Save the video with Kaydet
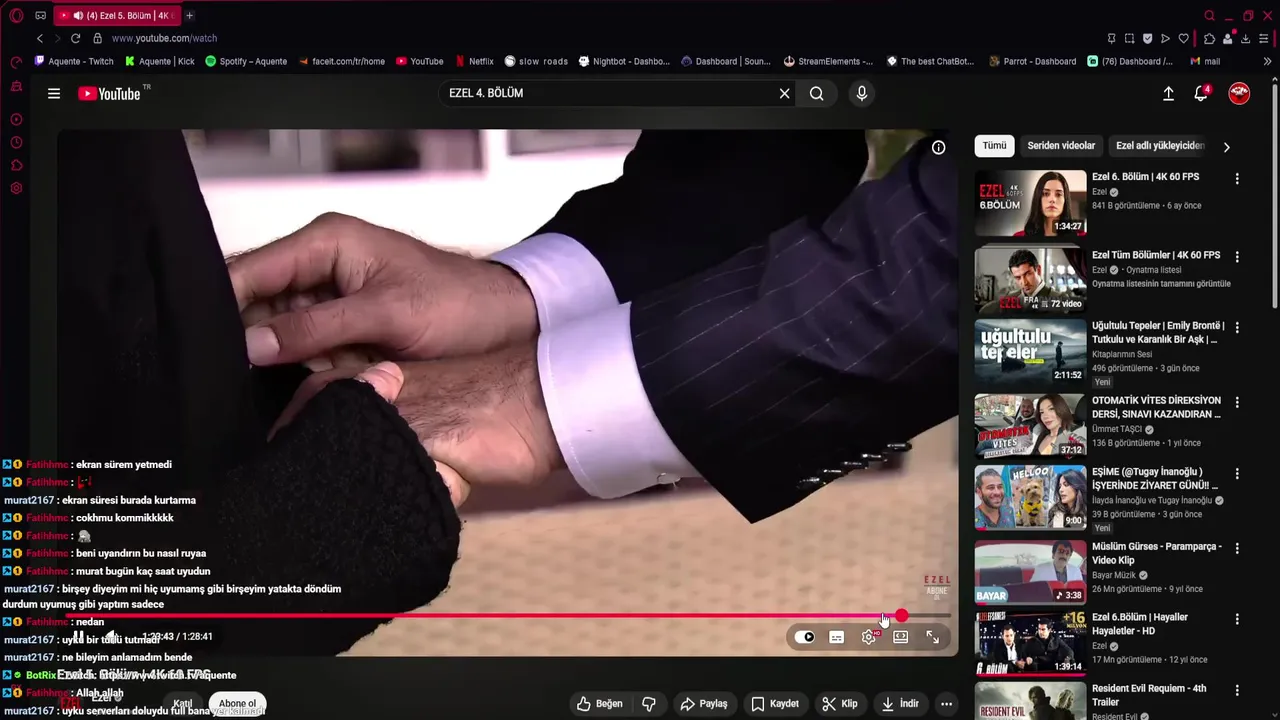This screenshot has width=1280, height=720. click(x=775, y=704)
